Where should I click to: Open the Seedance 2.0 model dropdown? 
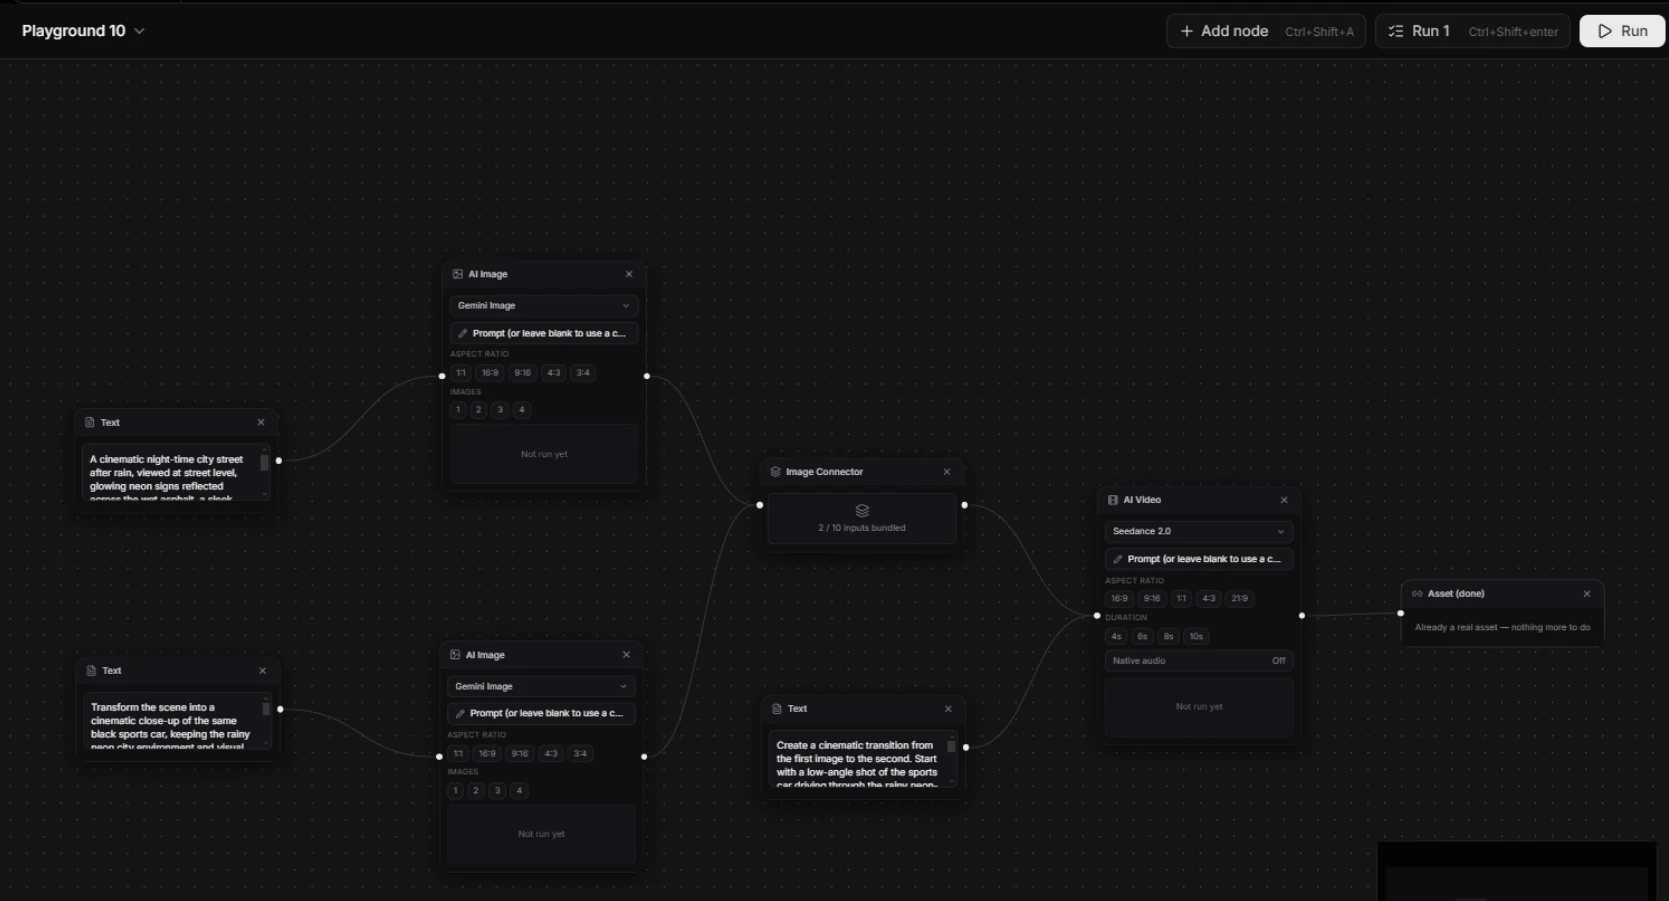1199,531
